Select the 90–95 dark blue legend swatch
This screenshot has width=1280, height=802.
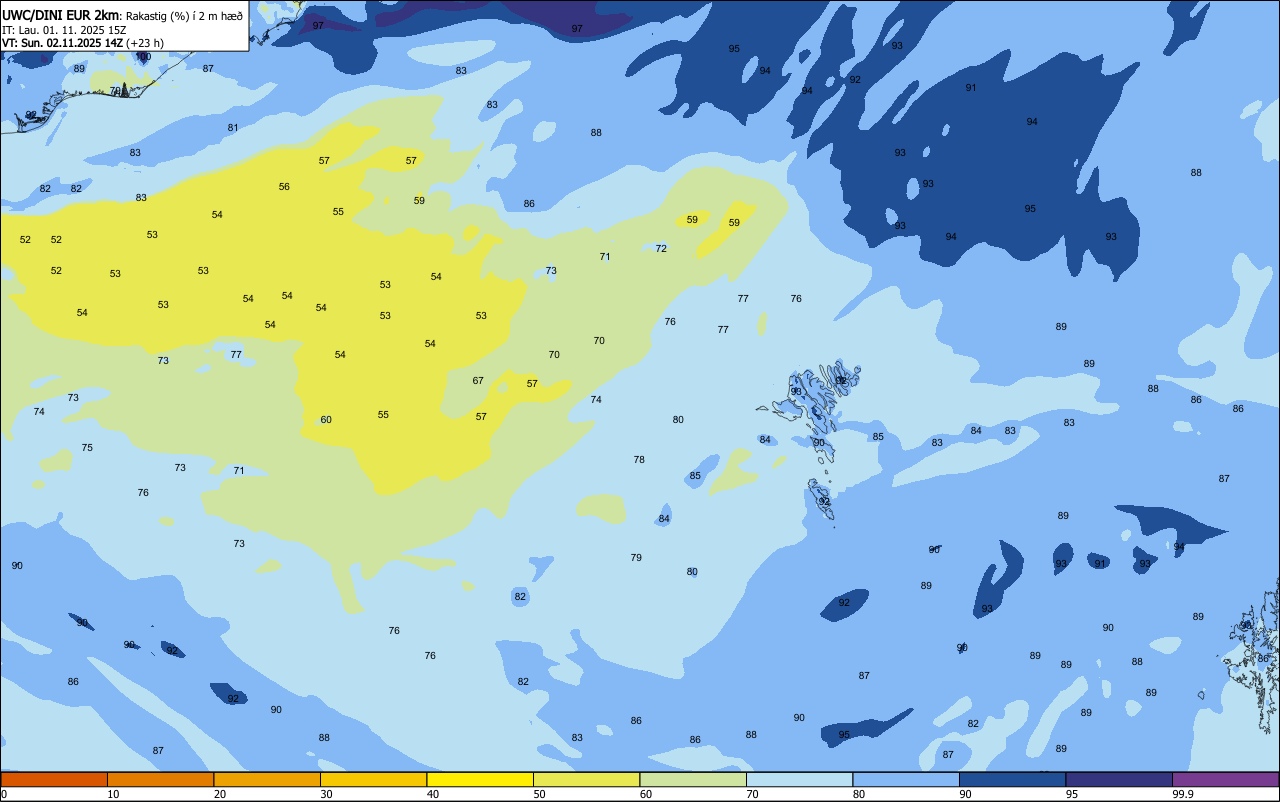1012,779
